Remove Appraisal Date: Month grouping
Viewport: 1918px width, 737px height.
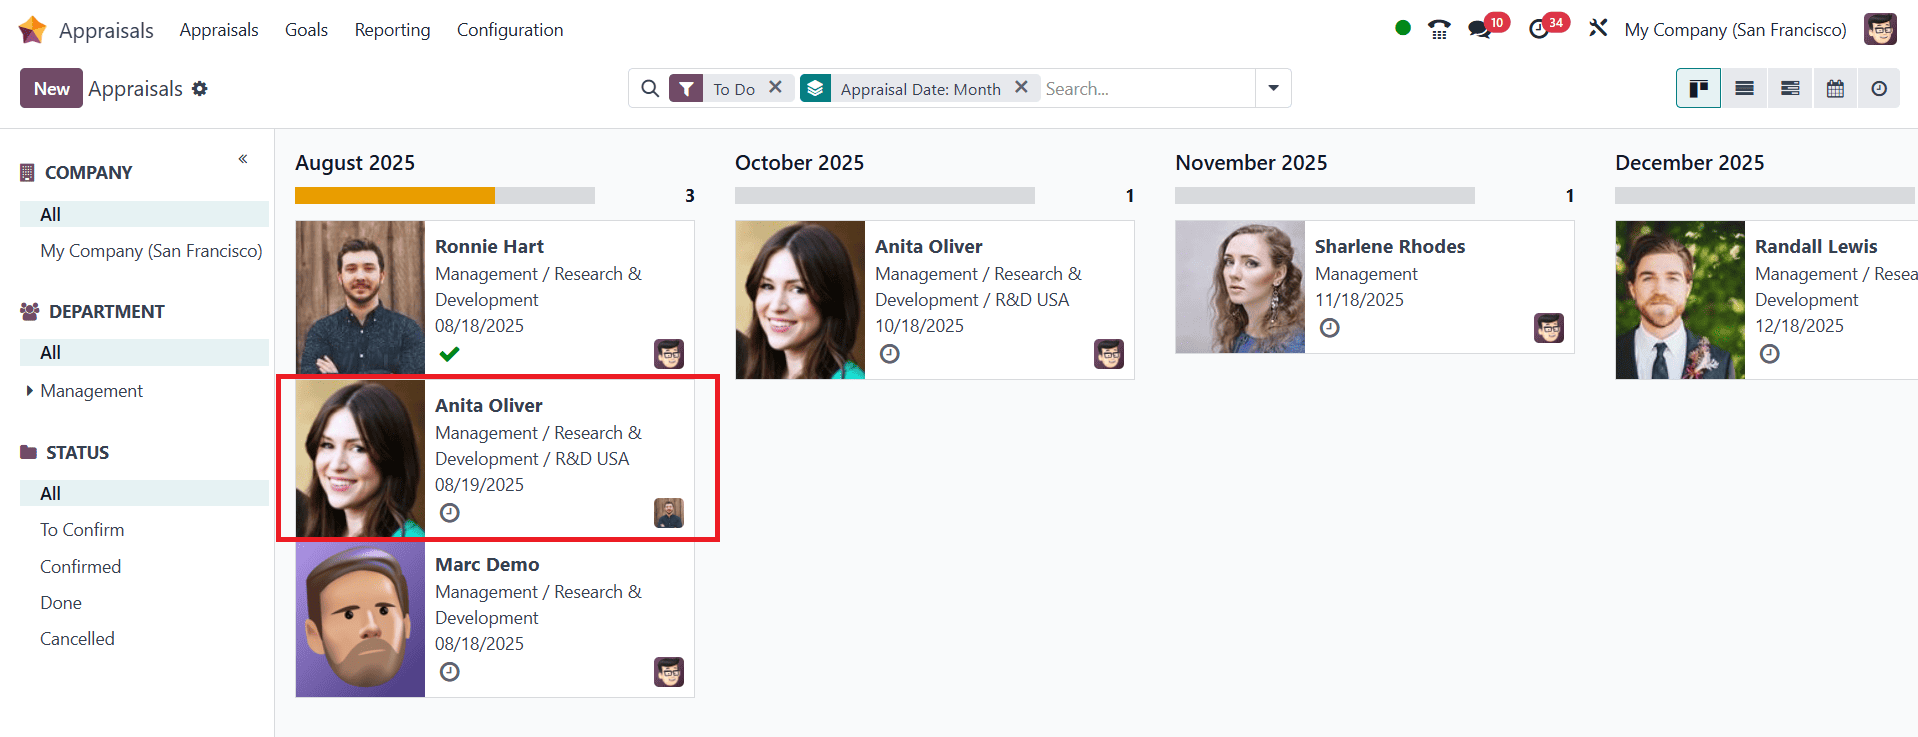1021,88
